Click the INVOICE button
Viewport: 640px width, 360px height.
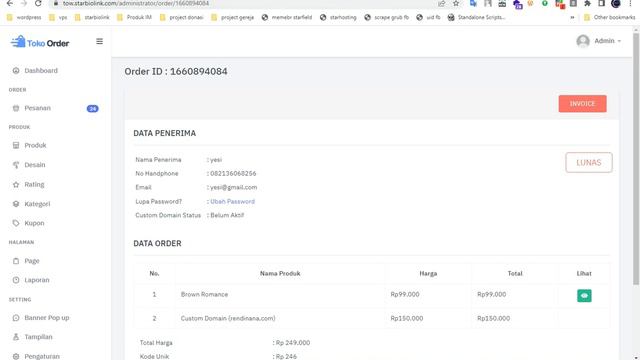point(582,104)
